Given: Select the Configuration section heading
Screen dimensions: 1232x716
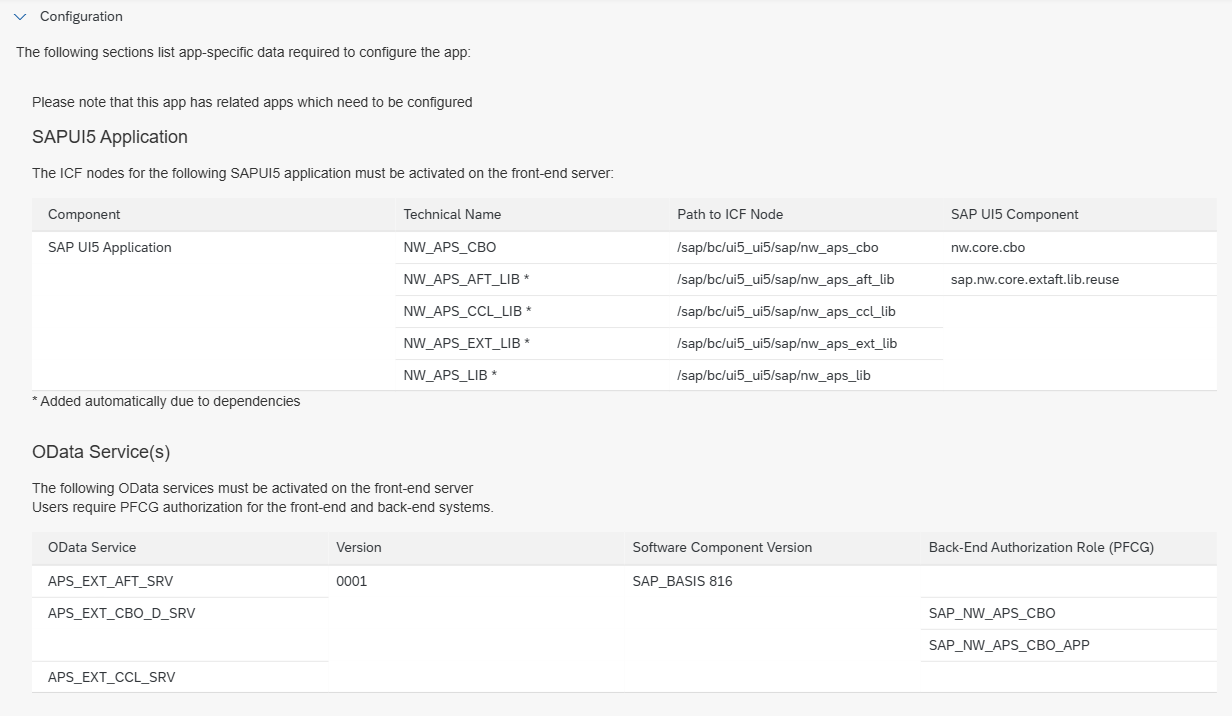Looking at the screenshot, I should tap(81, 17).
